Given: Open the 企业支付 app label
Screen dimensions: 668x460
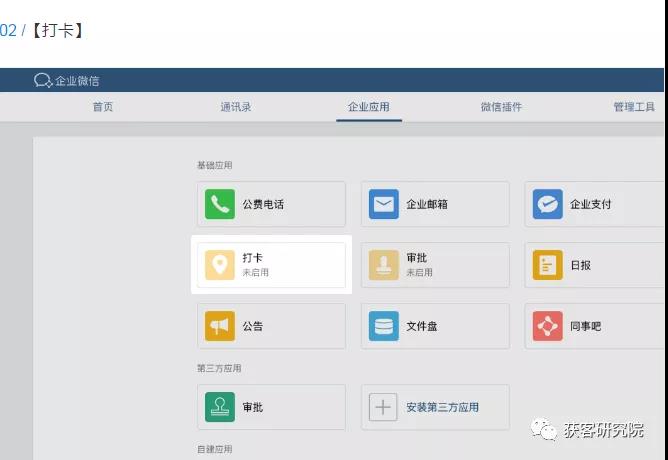Looking at the screenshot, I should tap(591, 204).
